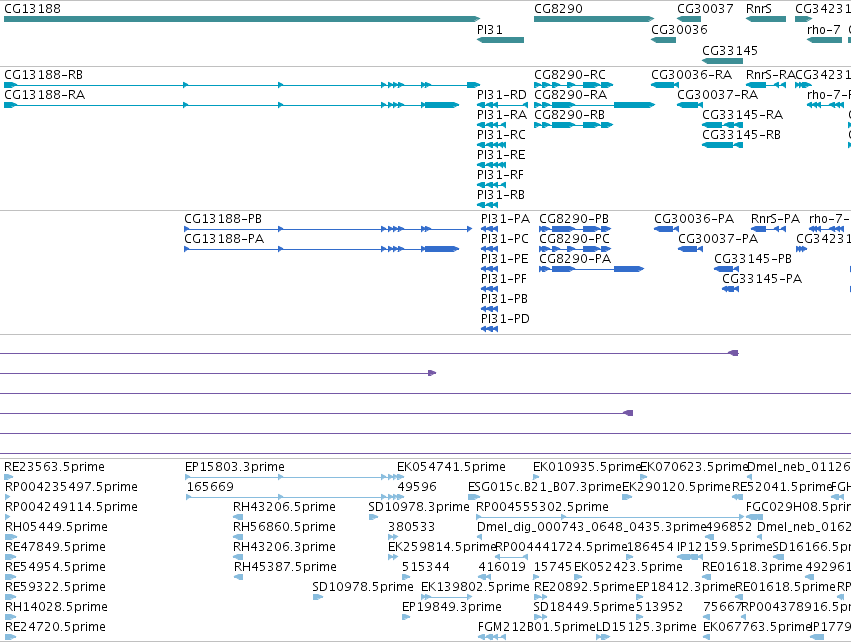The image size is (851, 642).
Task: Click protein RnrS-PA
Action: click(x=769, y=229)
